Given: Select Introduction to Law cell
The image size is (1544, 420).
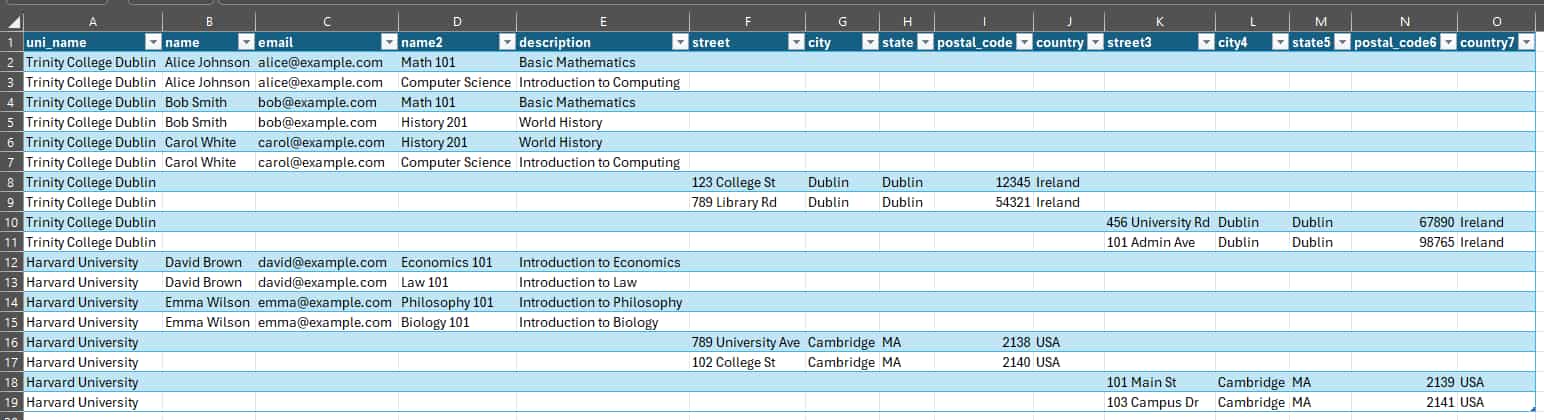Looking at the screenshot, I should tap(604, 282).
